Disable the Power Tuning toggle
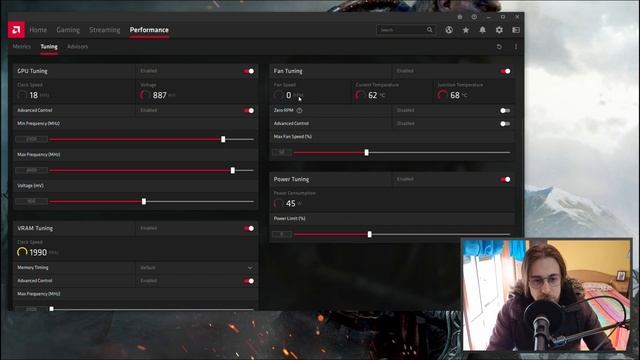Viewport: 640px width, 360px height. (505, 179)
